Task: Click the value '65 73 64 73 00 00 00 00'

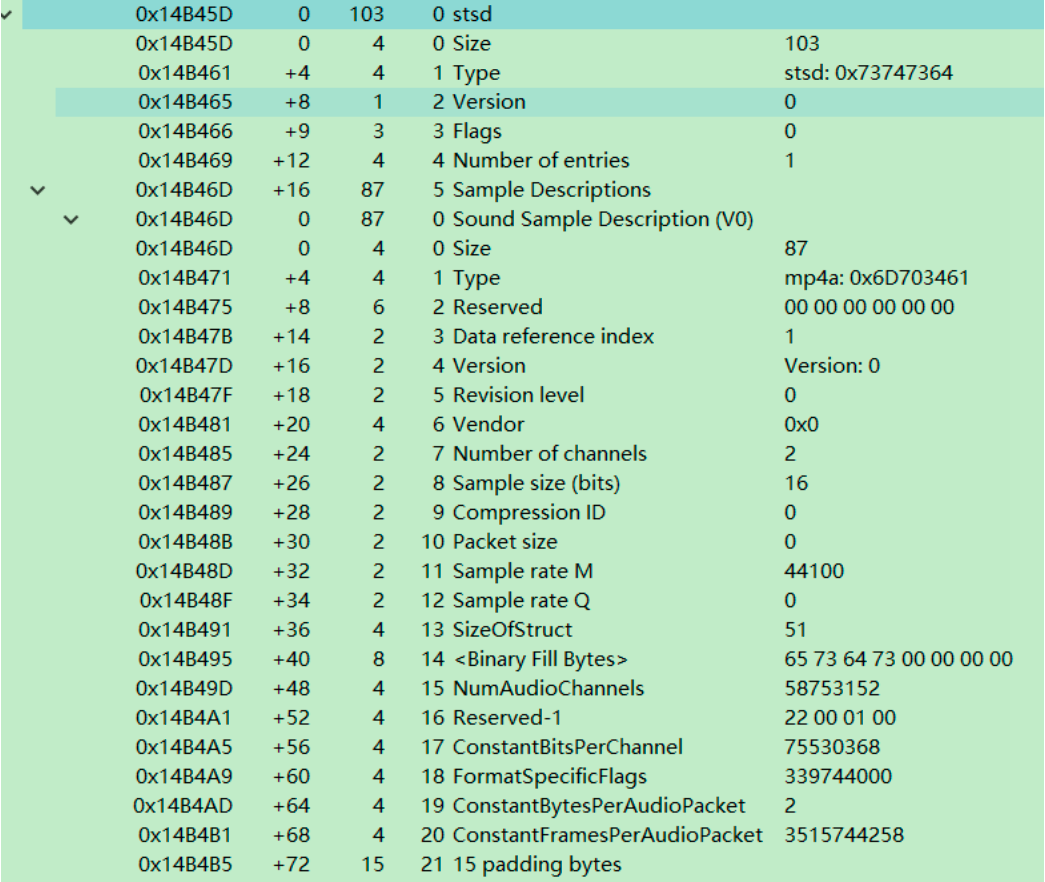Action: coord(898,659)
